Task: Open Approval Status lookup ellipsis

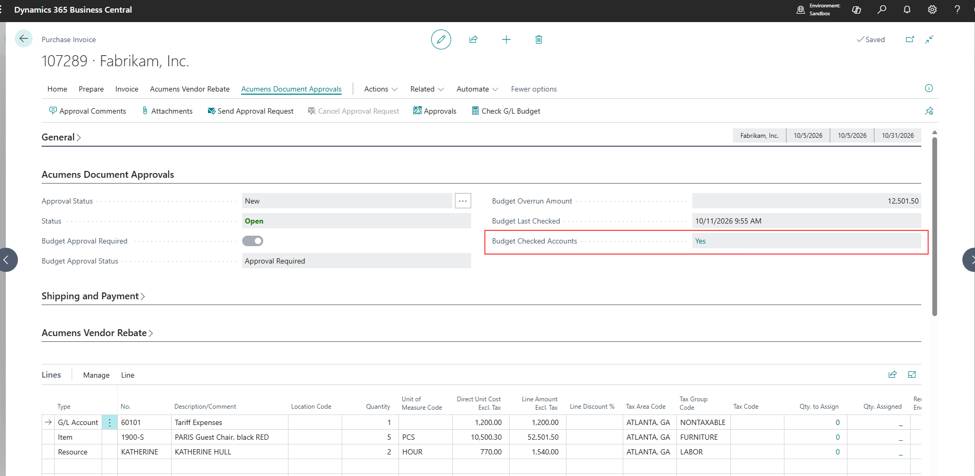Action: point(463,201)
